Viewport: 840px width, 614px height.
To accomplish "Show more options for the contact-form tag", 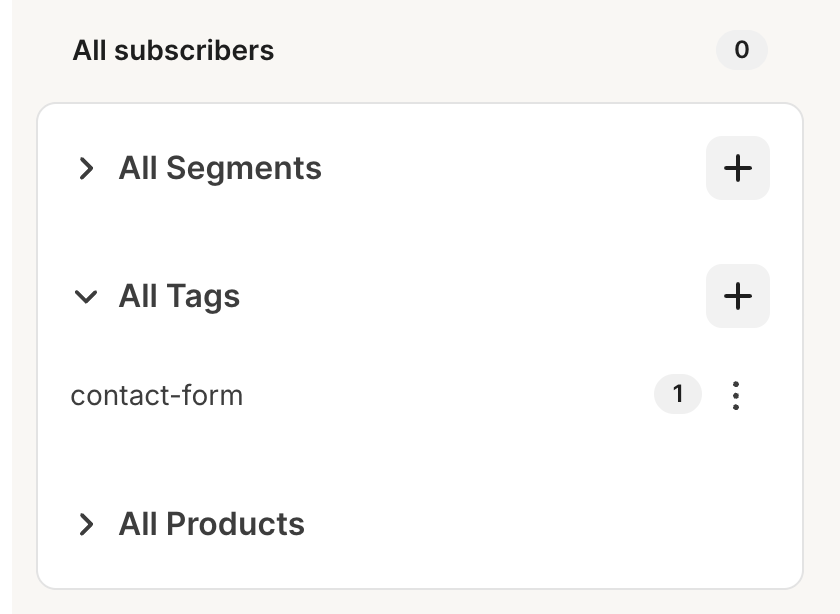I will 736,396.
